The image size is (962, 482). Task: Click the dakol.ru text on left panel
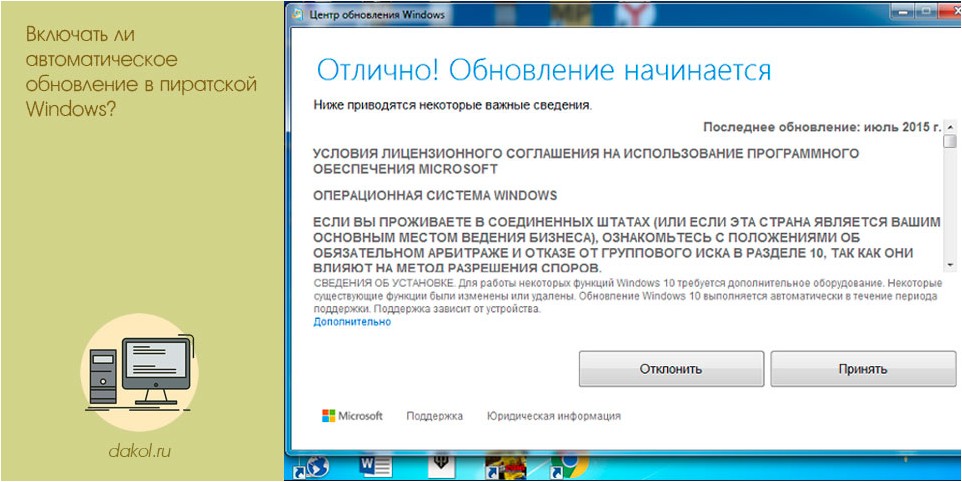point(139,452)
